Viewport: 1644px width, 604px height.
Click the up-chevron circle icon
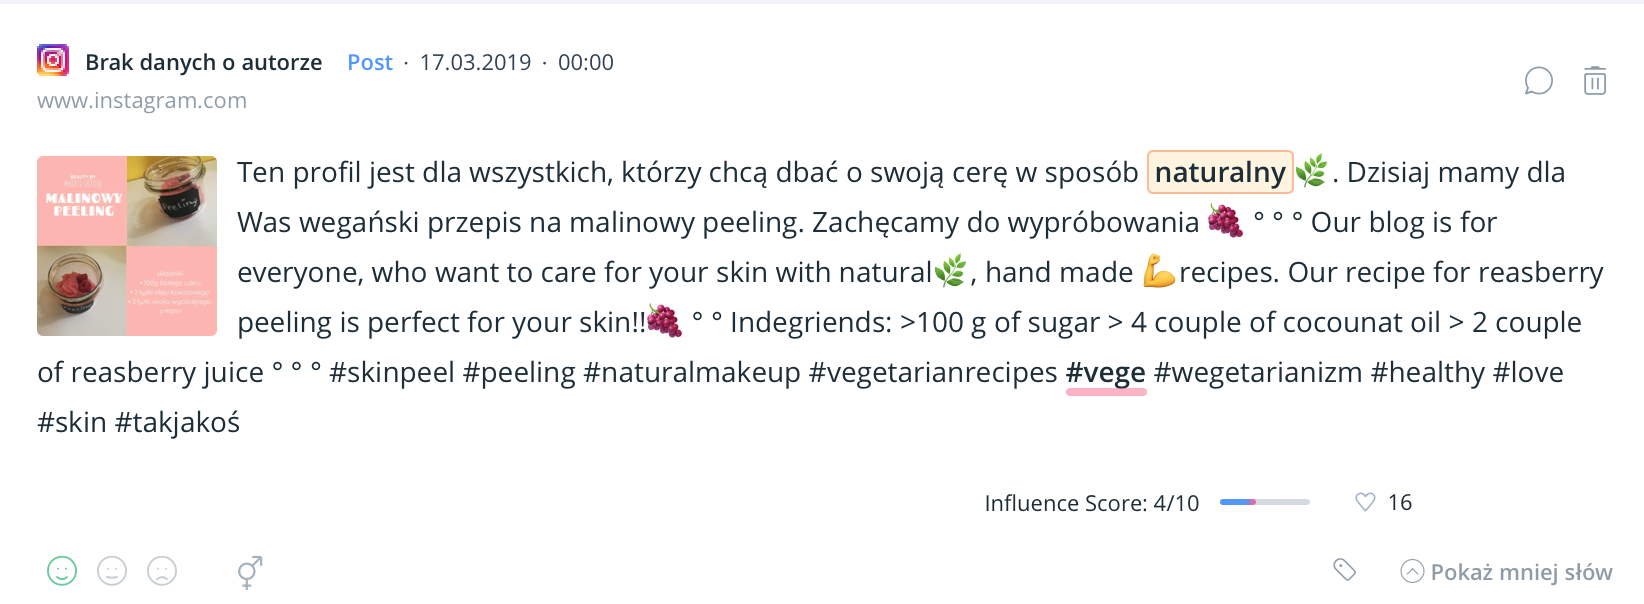point(1412,571)
